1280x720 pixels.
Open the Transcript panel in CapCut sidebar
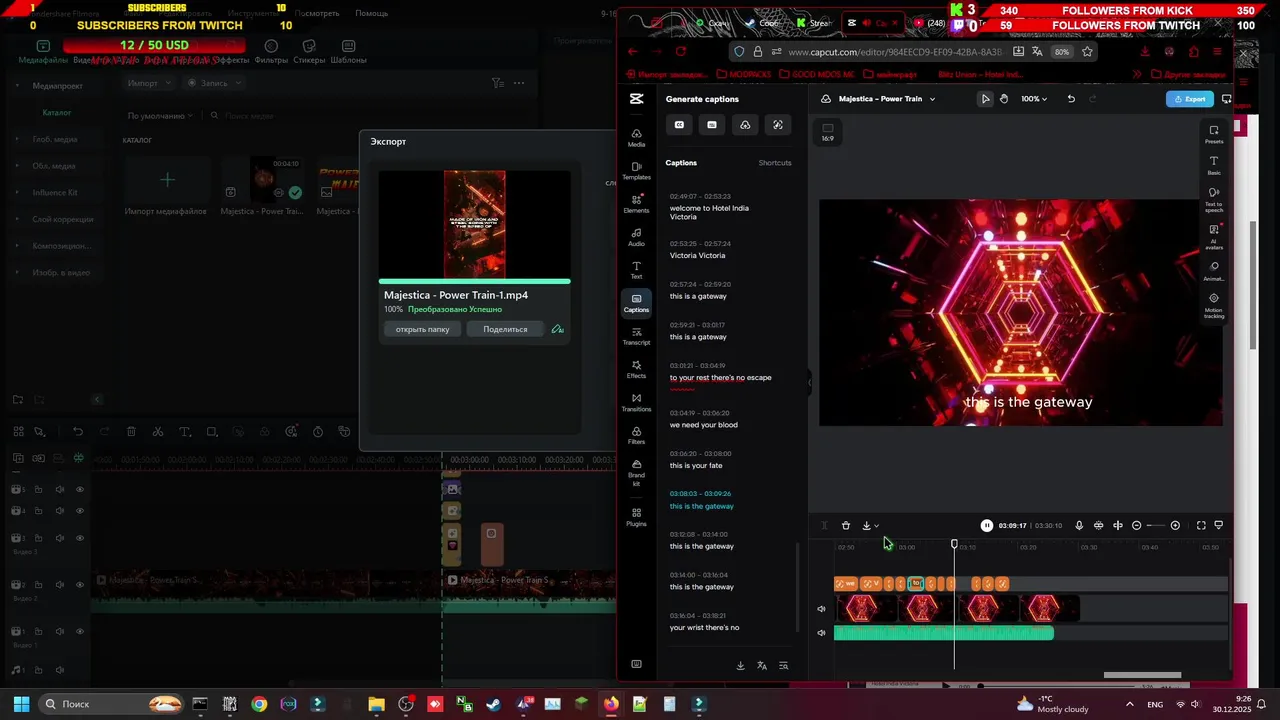coord(636,336)
